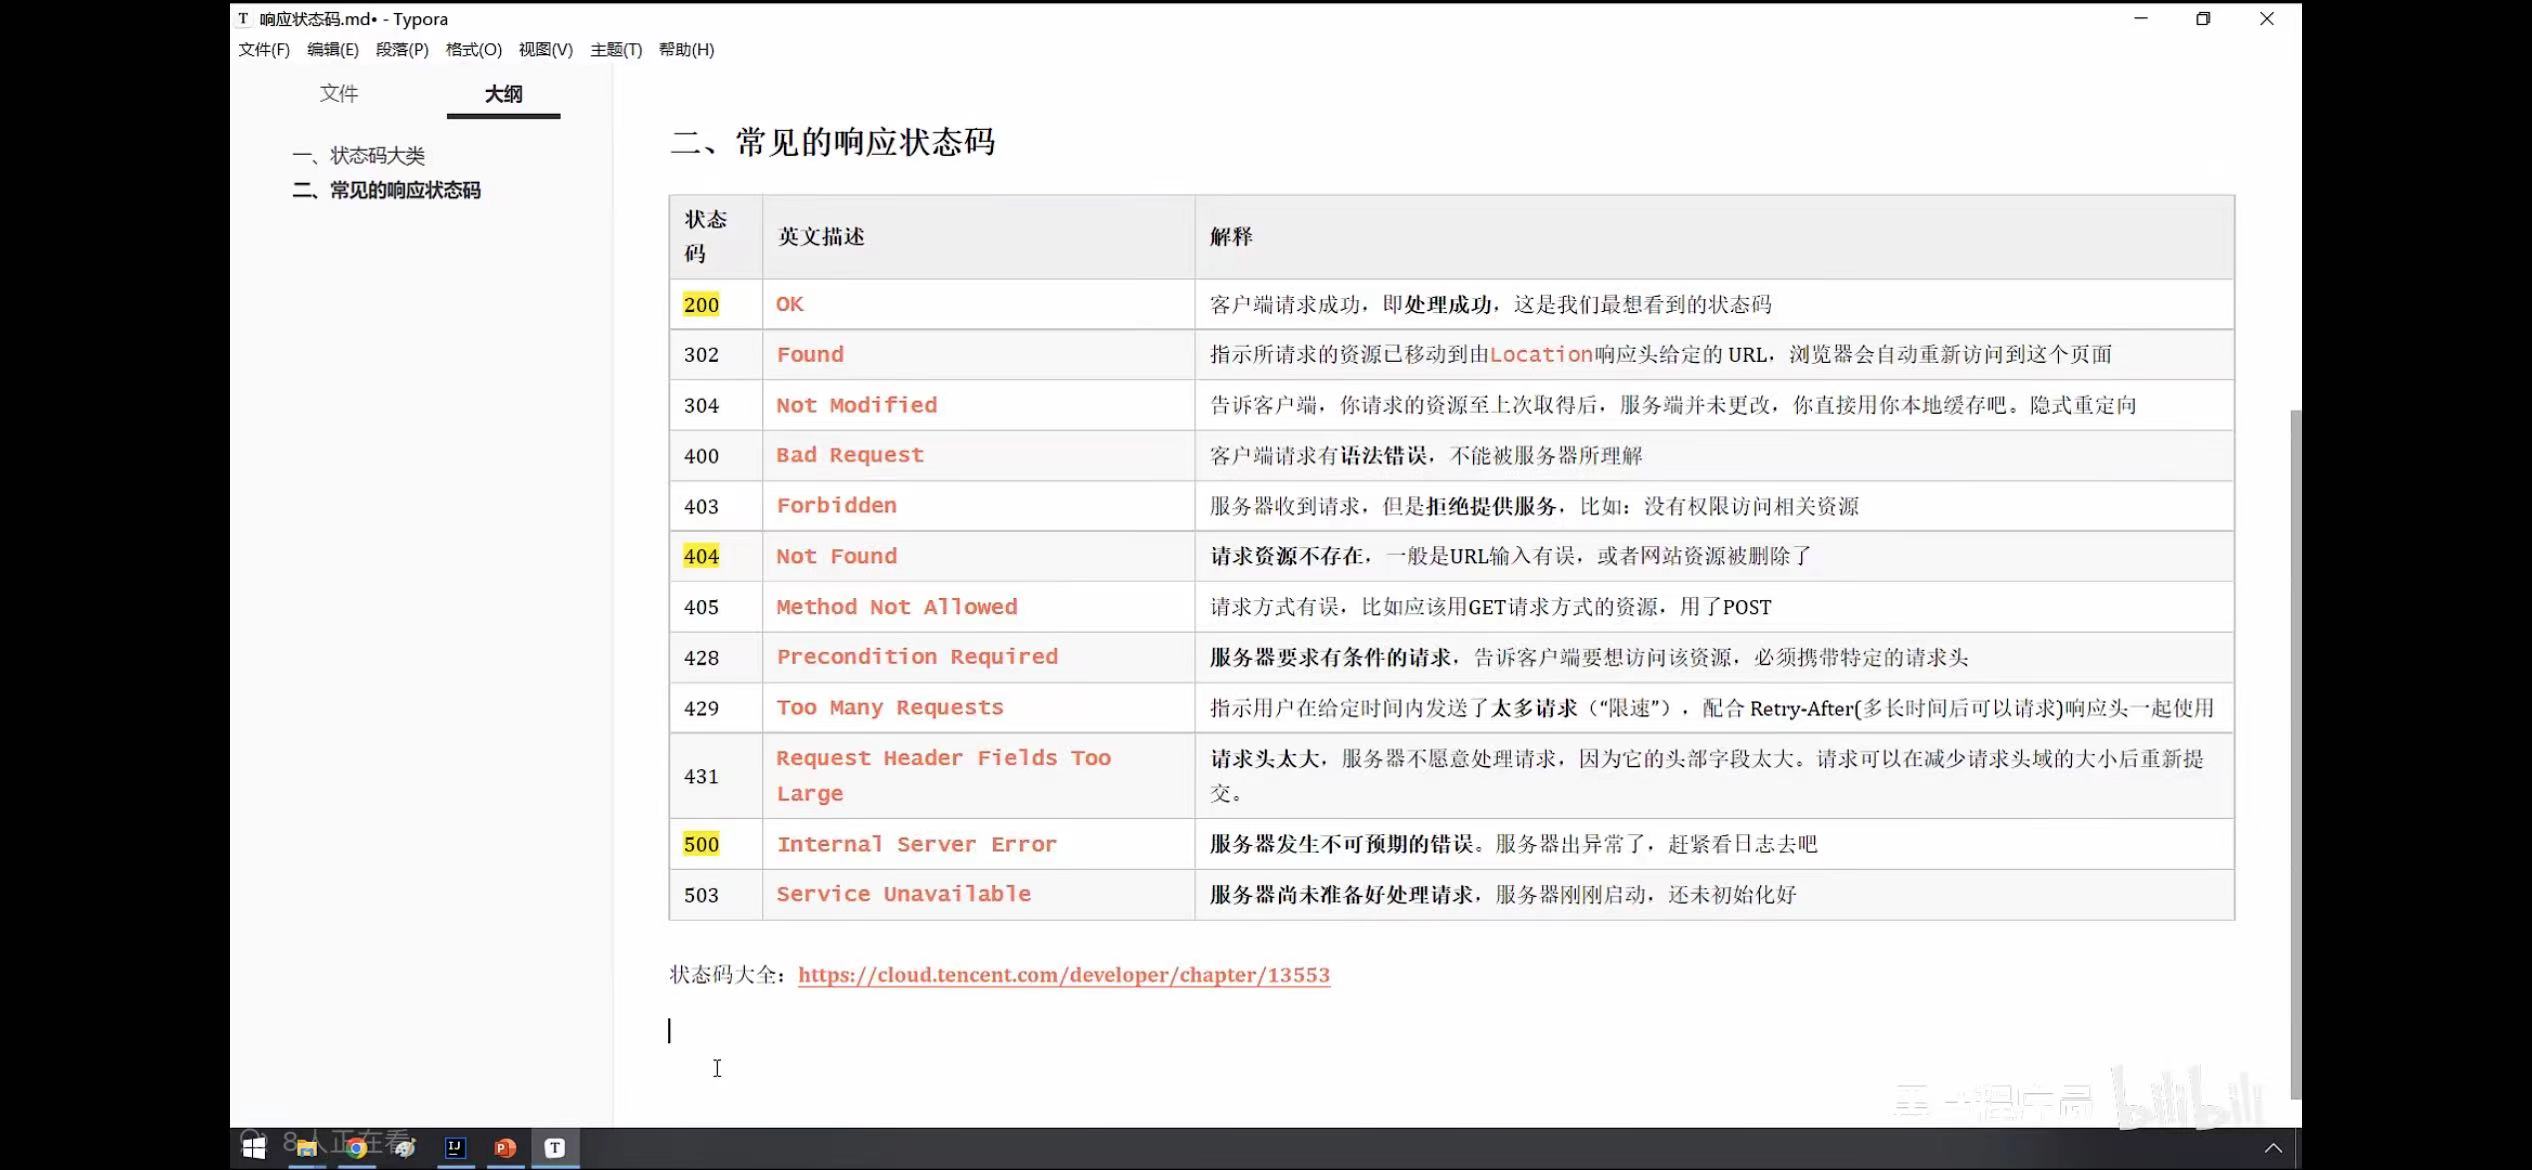Switch to Chrome in the taskbar
The image size is (2532, 1170).
pyautogui.click(x=356, y=1148)
